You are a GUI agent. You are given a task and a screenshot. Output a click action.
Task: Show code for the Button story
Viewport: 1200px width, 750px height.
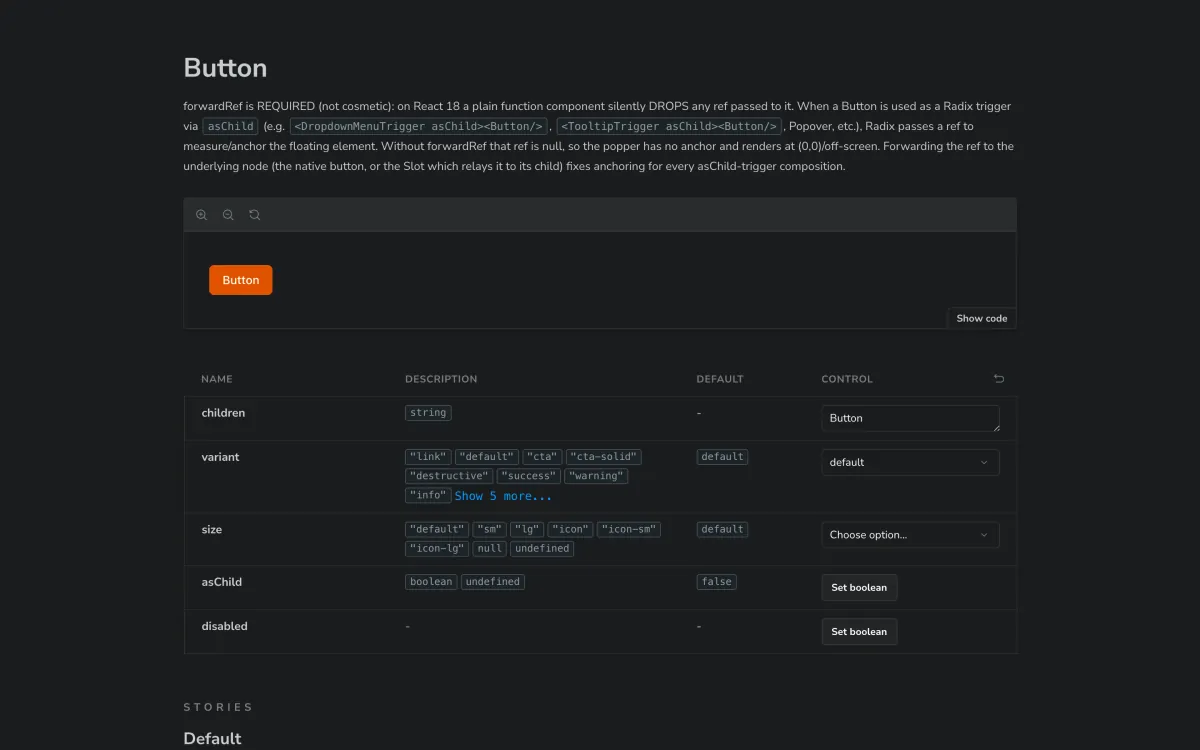coord(981,318)
